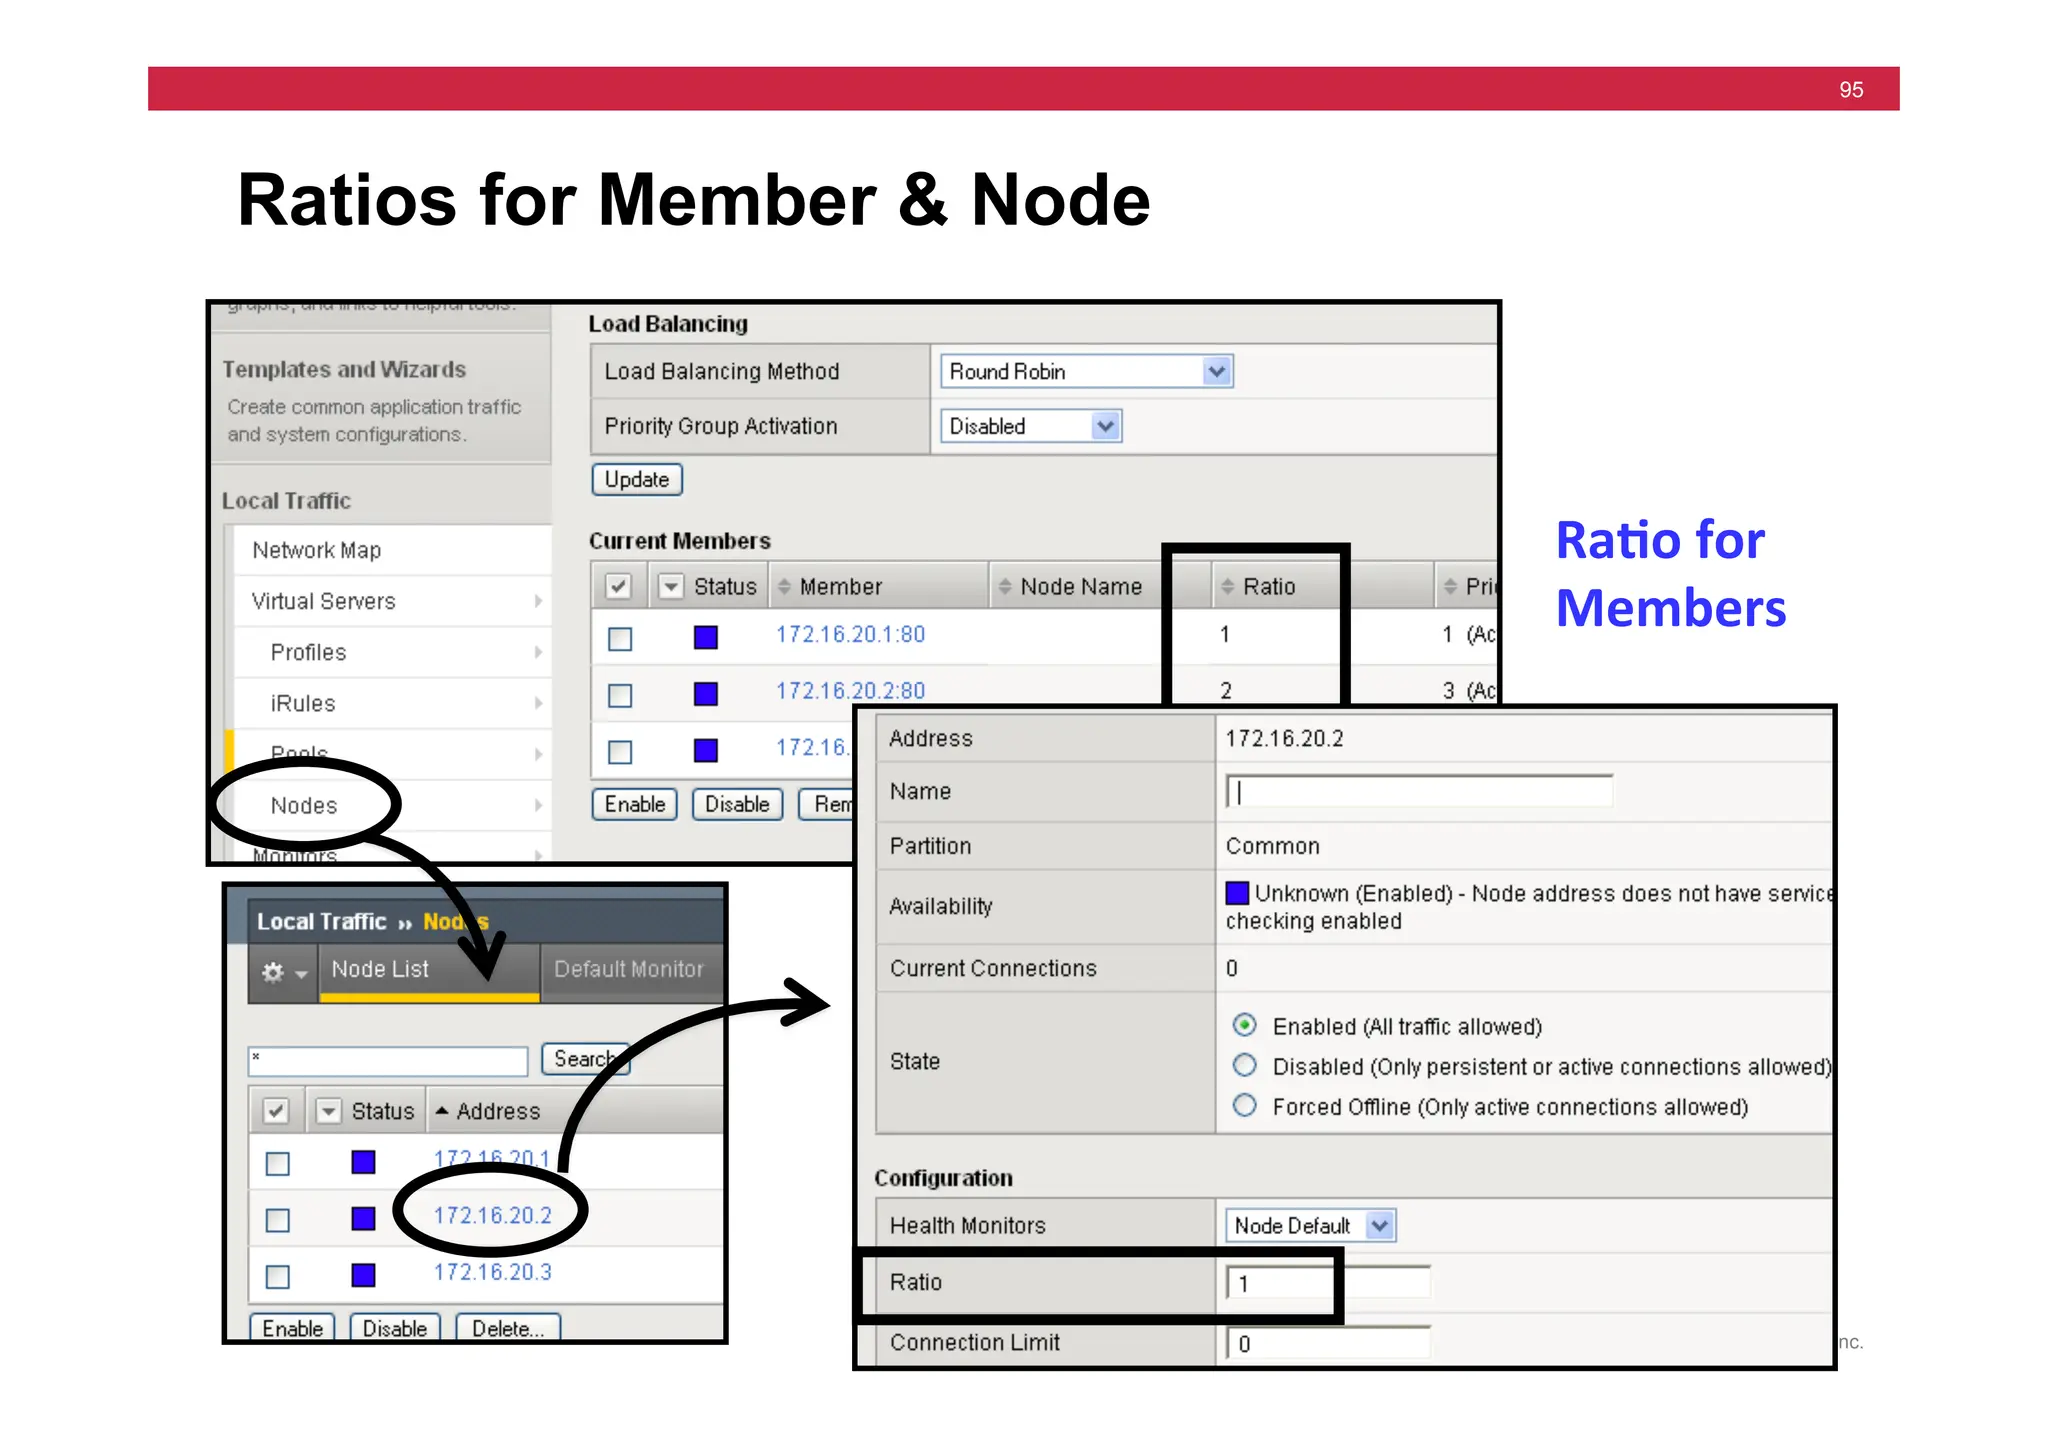The image size is (2048, 1447).
Task: Select Enabled (All traffic allowed) state
Action: pyautogui.click(x=1244, y=1025)
